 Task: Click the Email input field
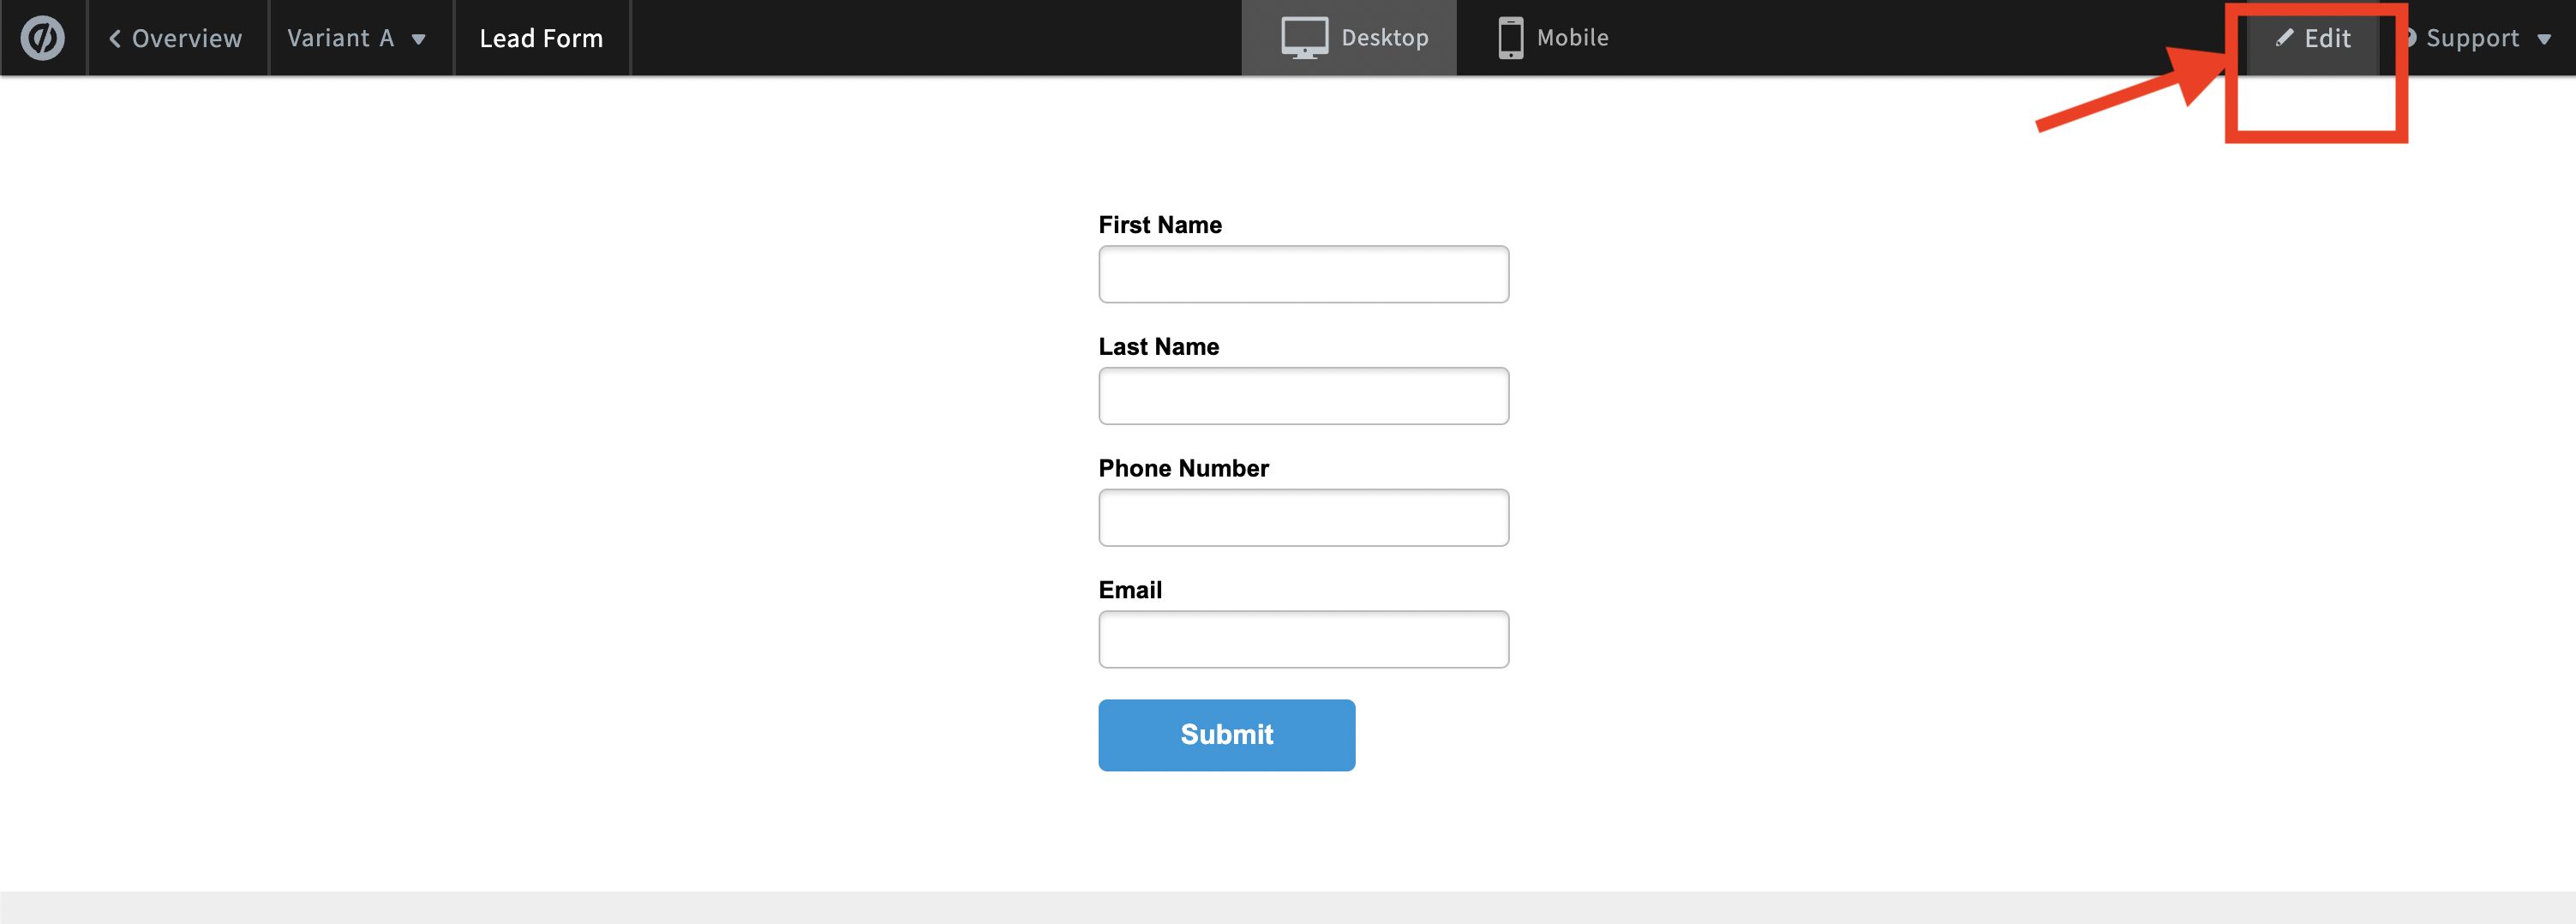(x=1303, y=640)
